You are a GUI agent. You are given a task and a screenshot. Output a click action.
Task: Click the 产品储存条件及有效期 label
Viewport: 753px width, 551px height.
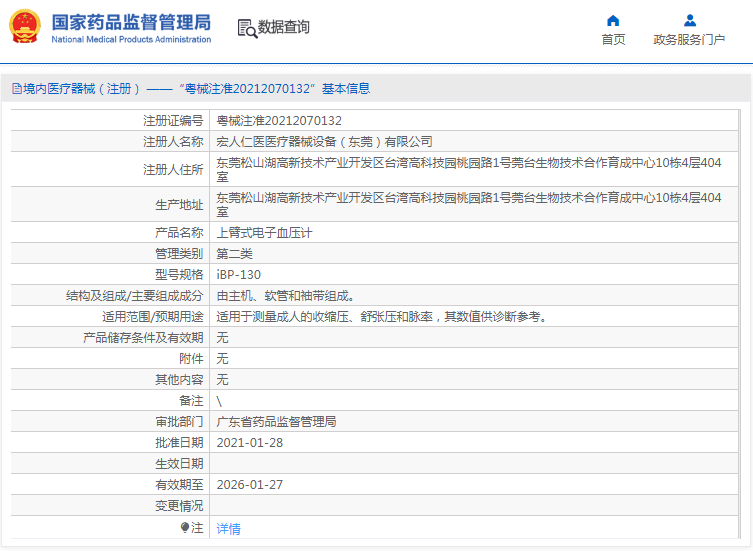143,338
